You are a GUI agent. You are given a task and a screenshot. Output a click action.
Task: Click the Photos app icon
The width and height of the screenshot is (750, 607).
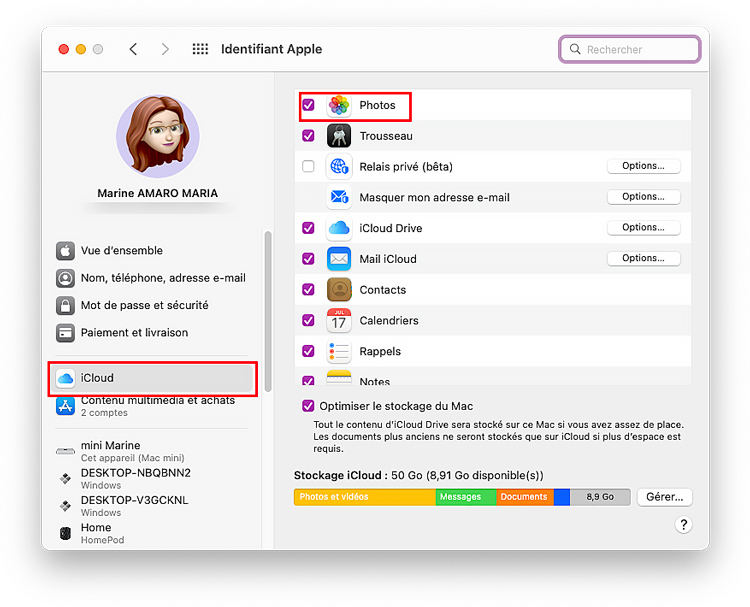339,105
